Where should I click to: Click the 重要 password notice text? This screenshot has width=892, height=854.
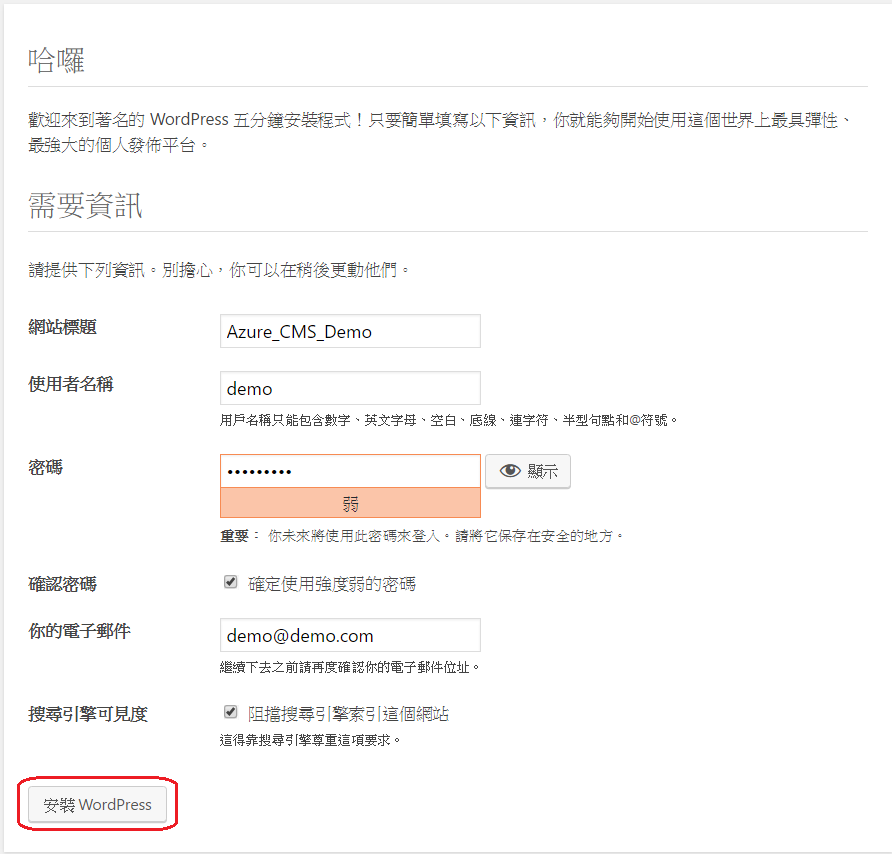[422, 536]
